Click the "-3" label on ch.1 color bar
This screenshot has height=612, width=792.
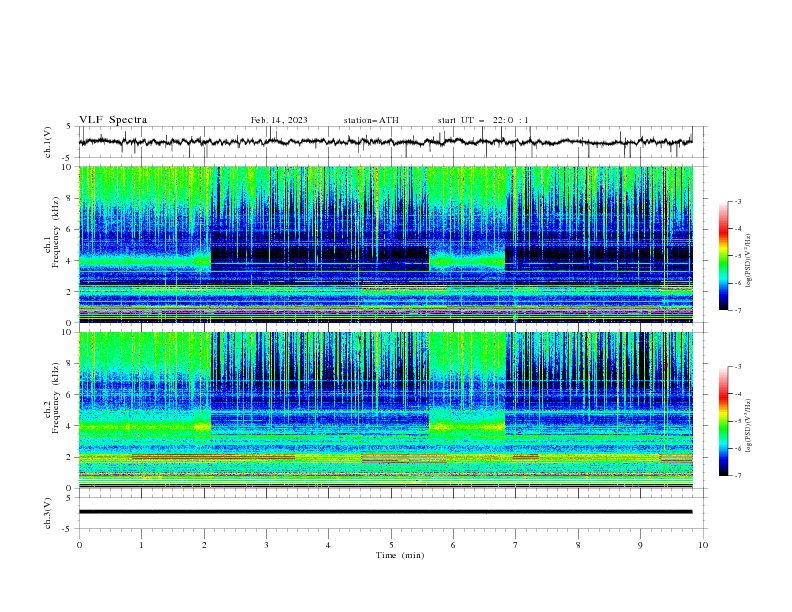(737, 201)
